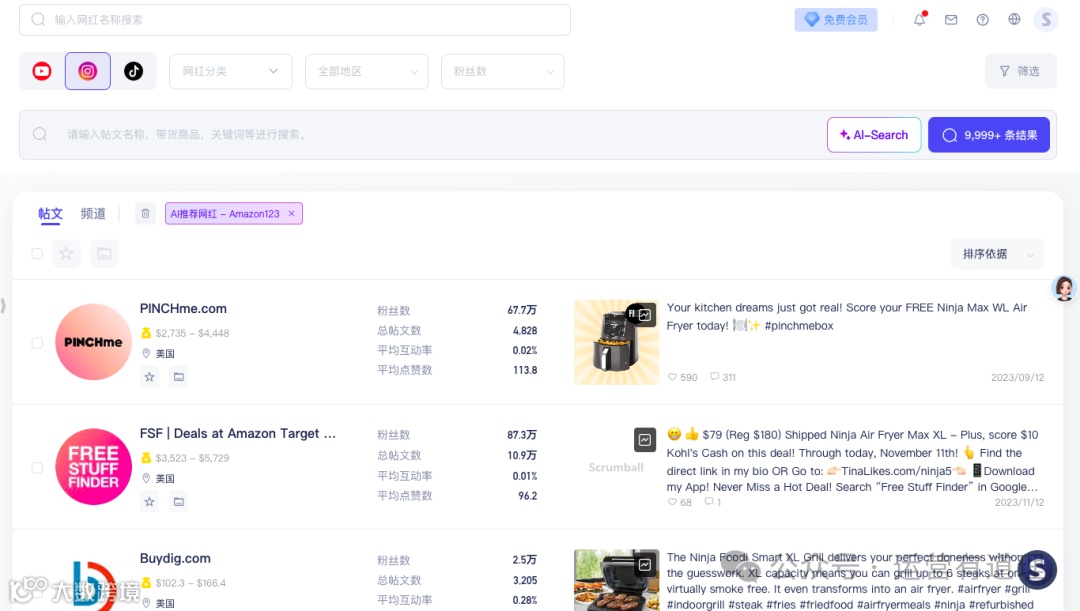Image resolution: width=1080 pixels, height=611 pixels.
Task: Add PINCHme.com to folder icon
Action: (x=179, y=377)
